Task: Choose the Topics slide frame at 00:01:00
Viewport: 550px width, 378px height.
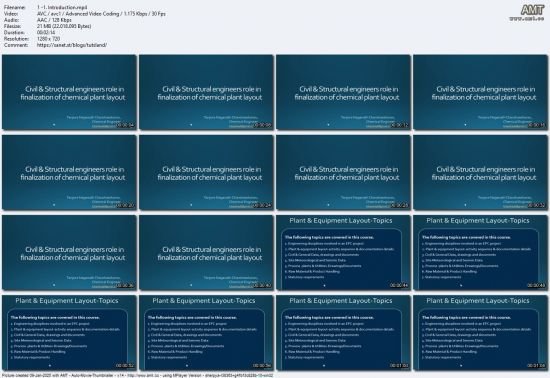Action: click(343, 333)
